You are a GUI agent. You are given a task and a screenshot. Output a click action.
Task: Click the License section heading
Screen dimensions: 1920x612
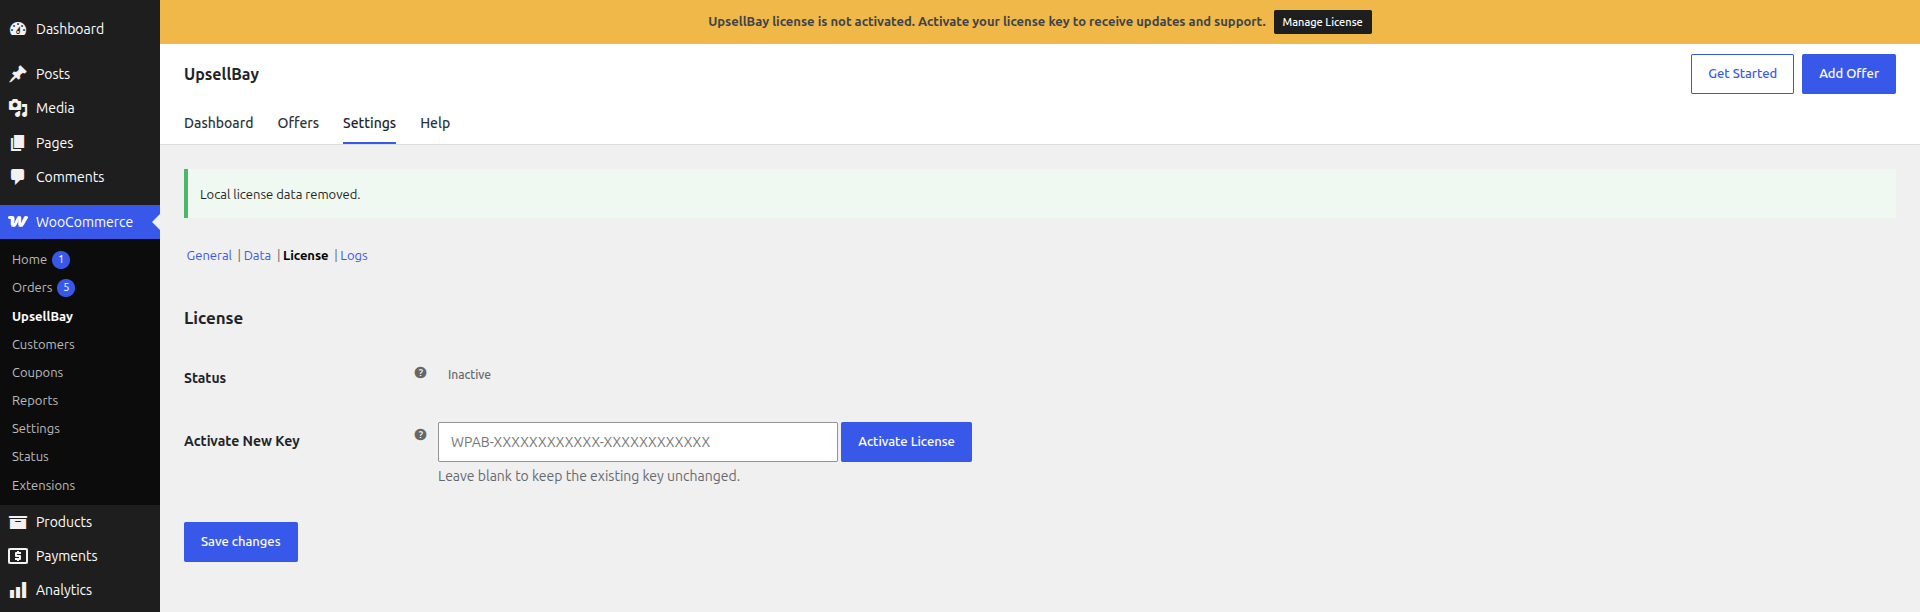click(x=213, y=318)
